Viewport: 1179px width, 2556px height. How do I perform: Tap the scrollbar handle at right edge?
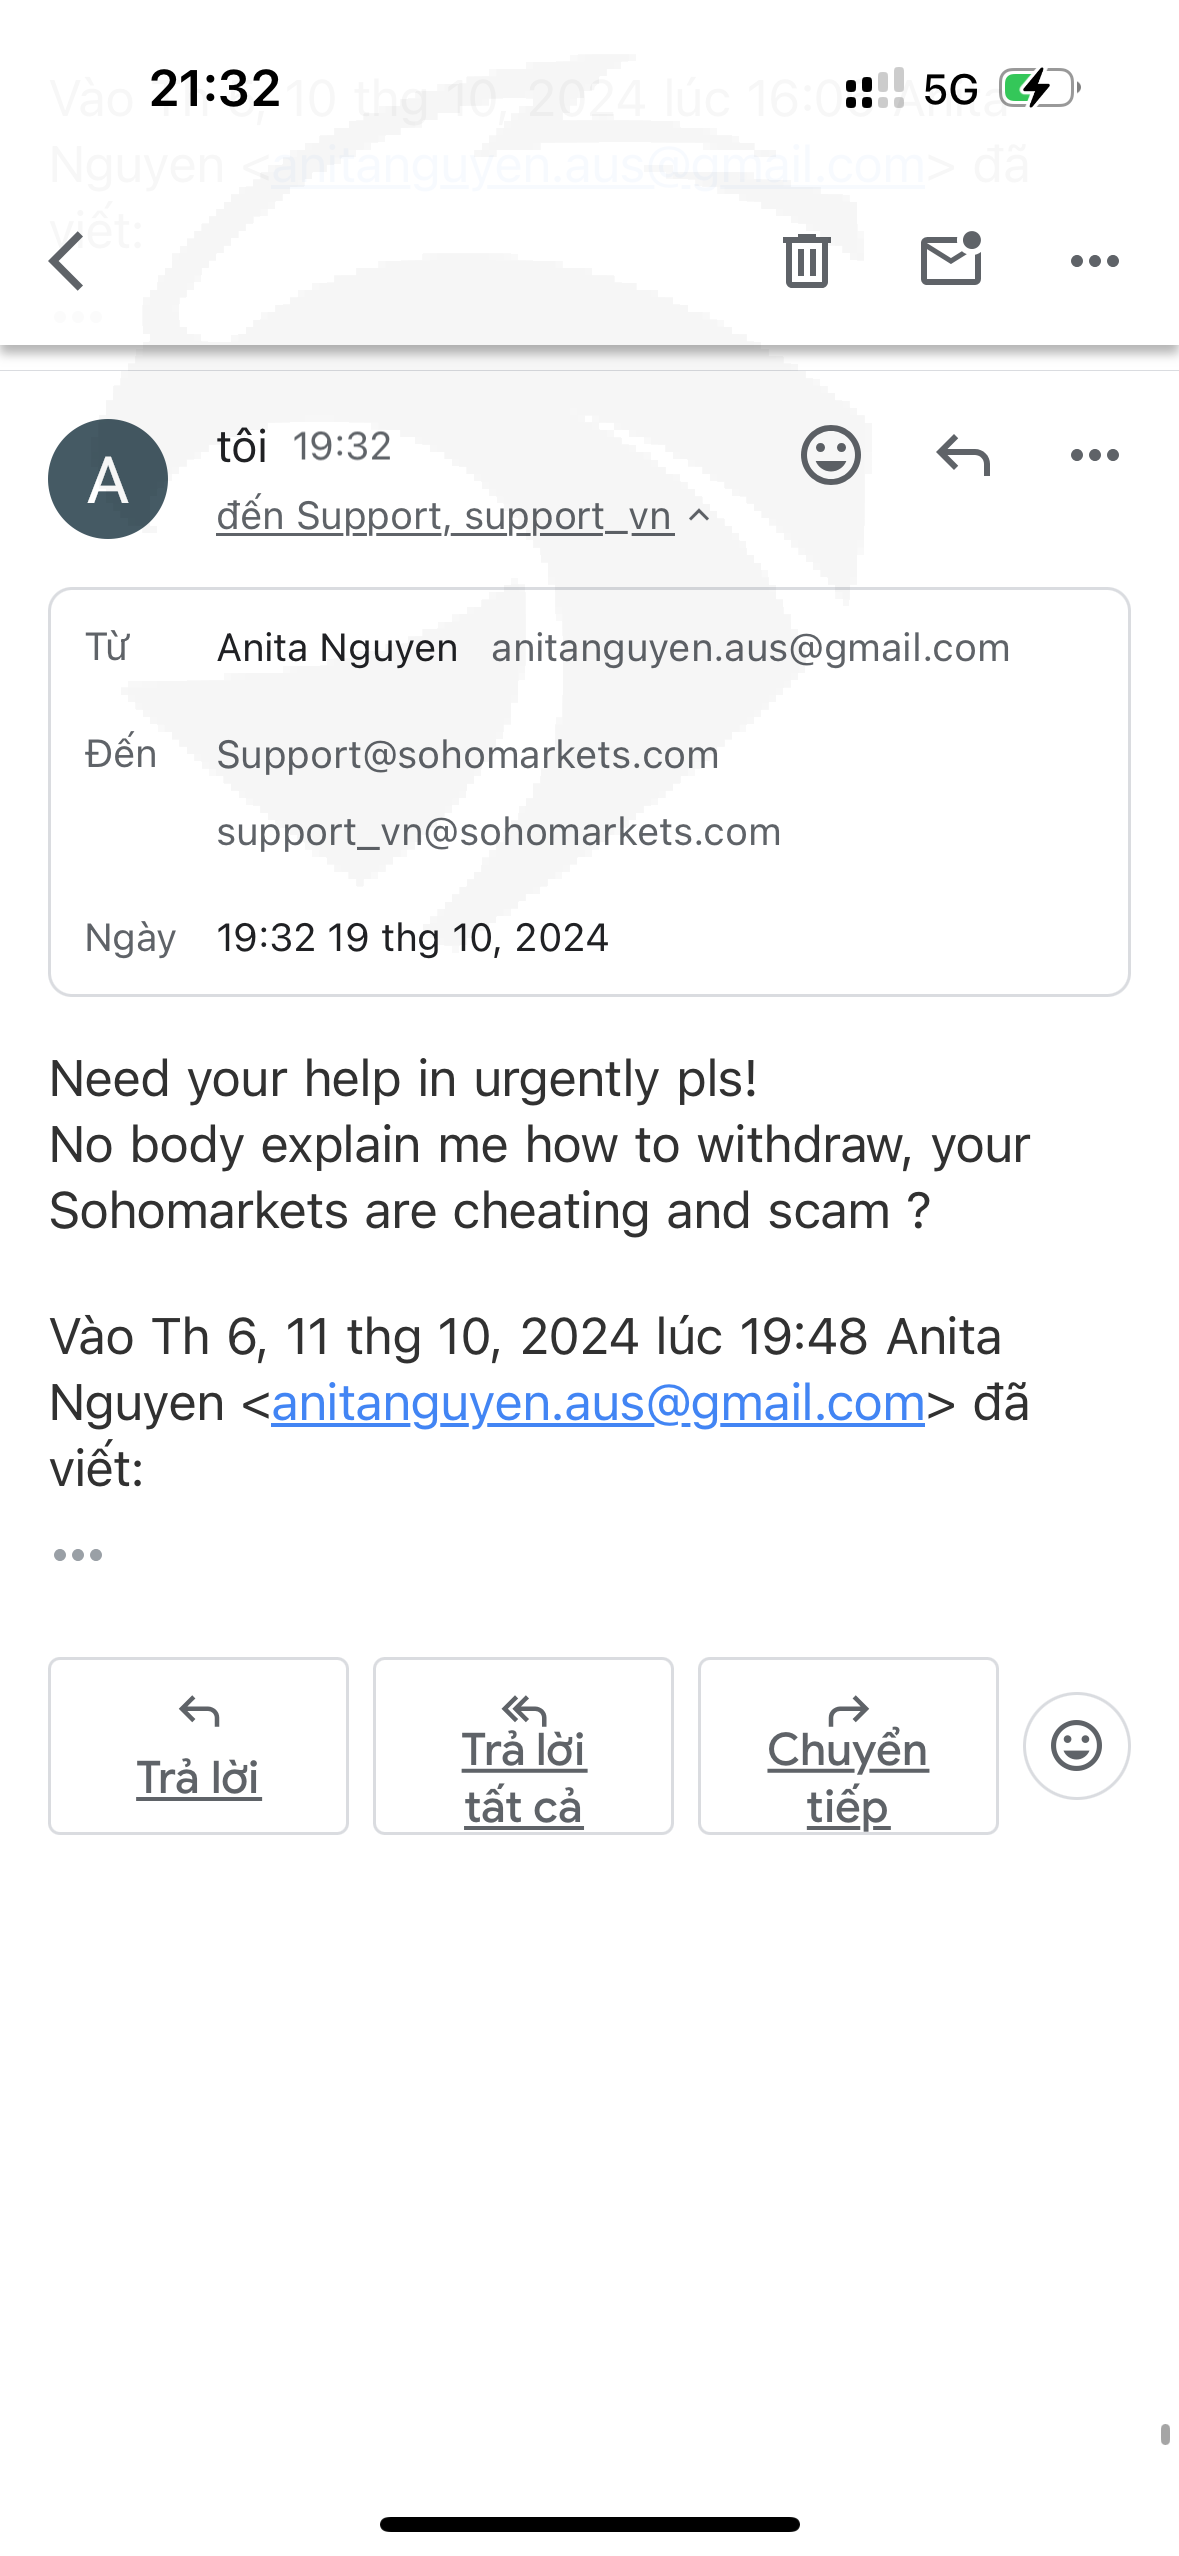click(x=1165, y=2434)
